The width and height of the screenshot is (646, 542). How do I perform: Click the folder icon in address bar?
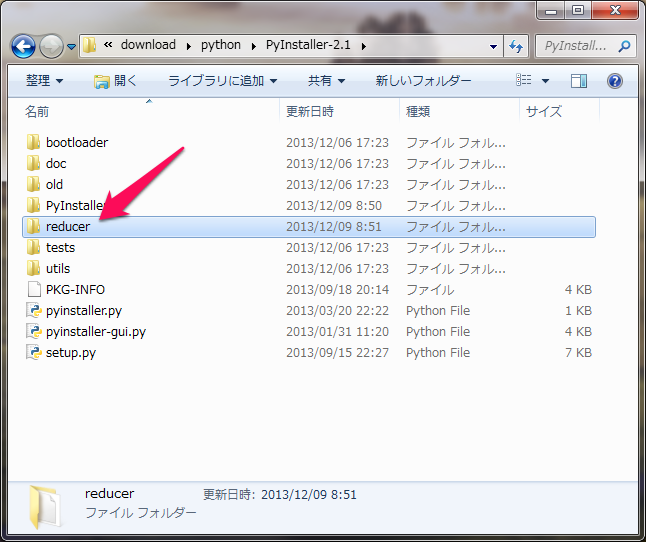[x=89, y=45]
